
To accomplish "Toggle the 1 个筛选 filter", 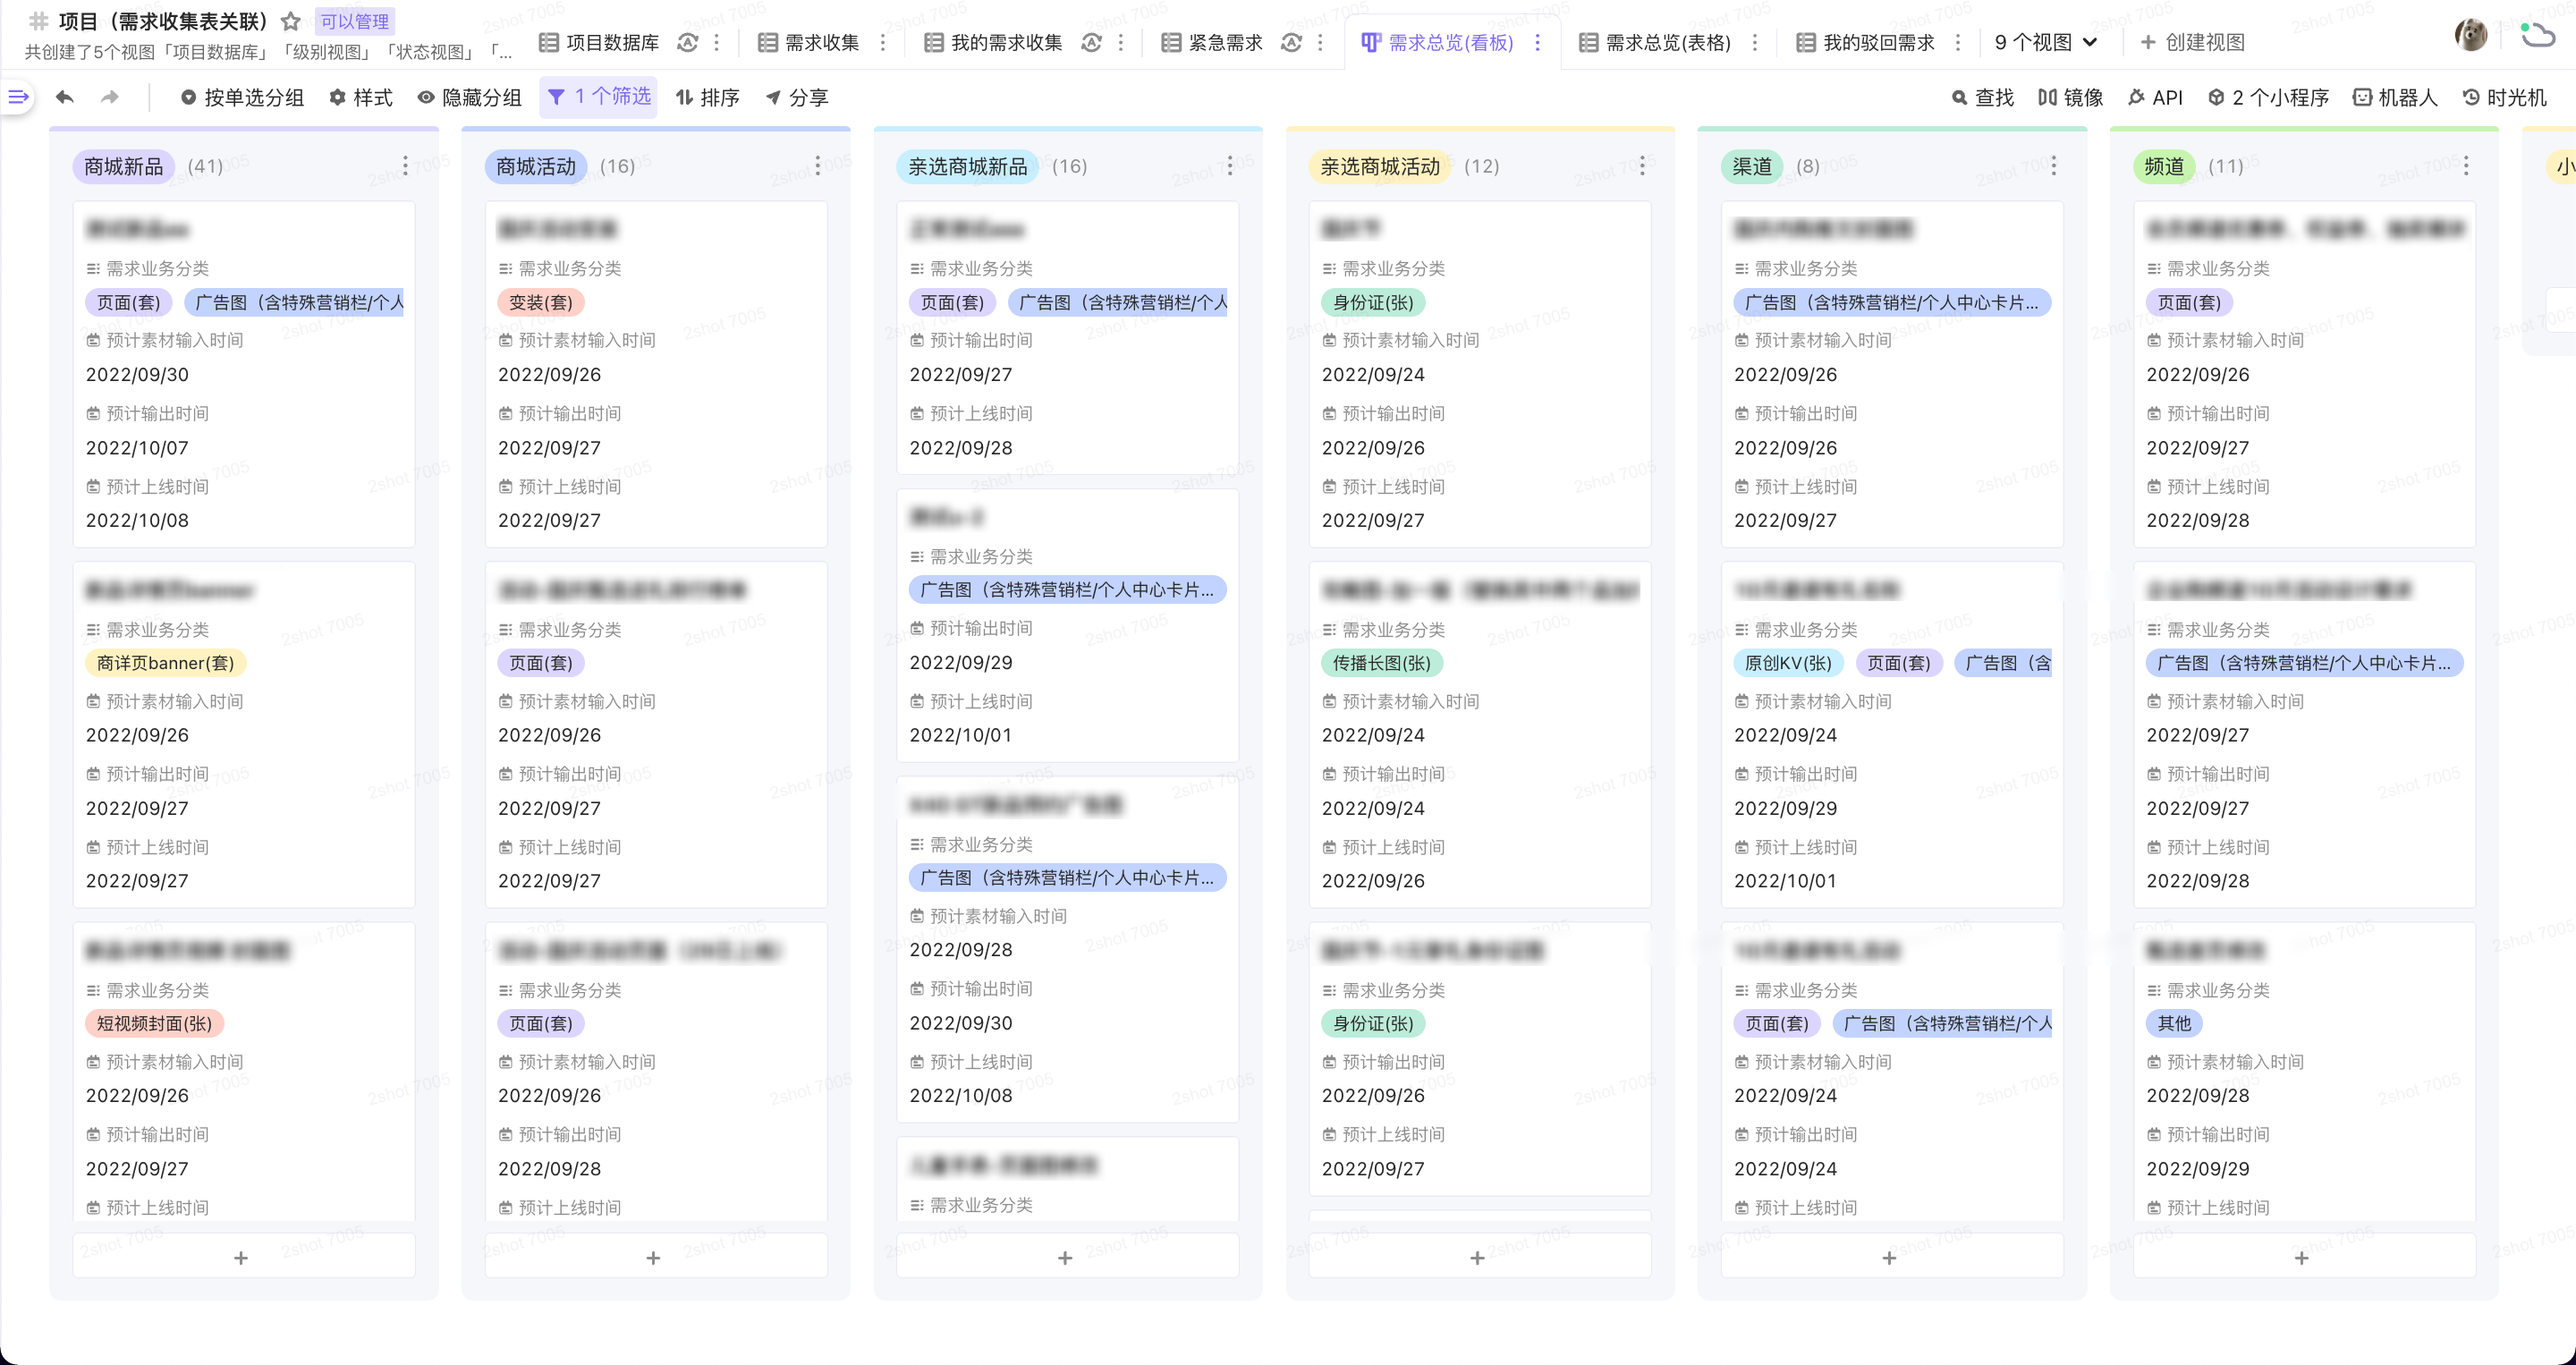I will pyautogui.click(x=598, y=97).
